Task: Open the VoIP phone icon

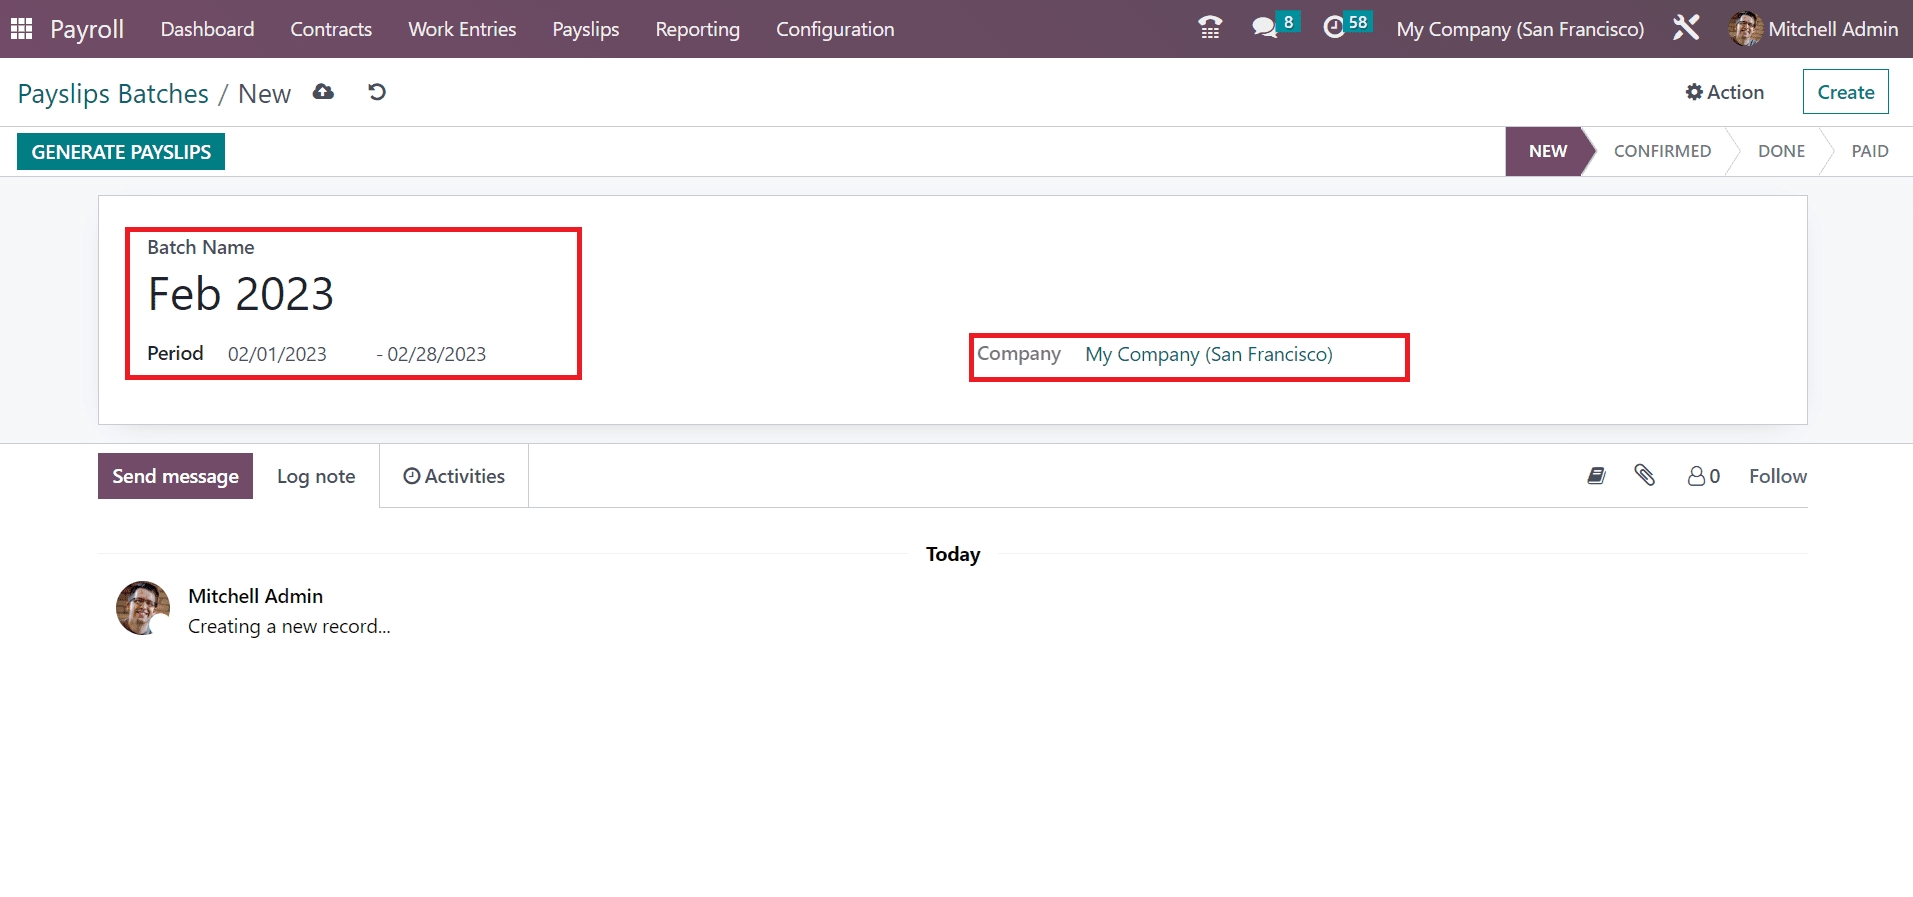Action: 1210,28
